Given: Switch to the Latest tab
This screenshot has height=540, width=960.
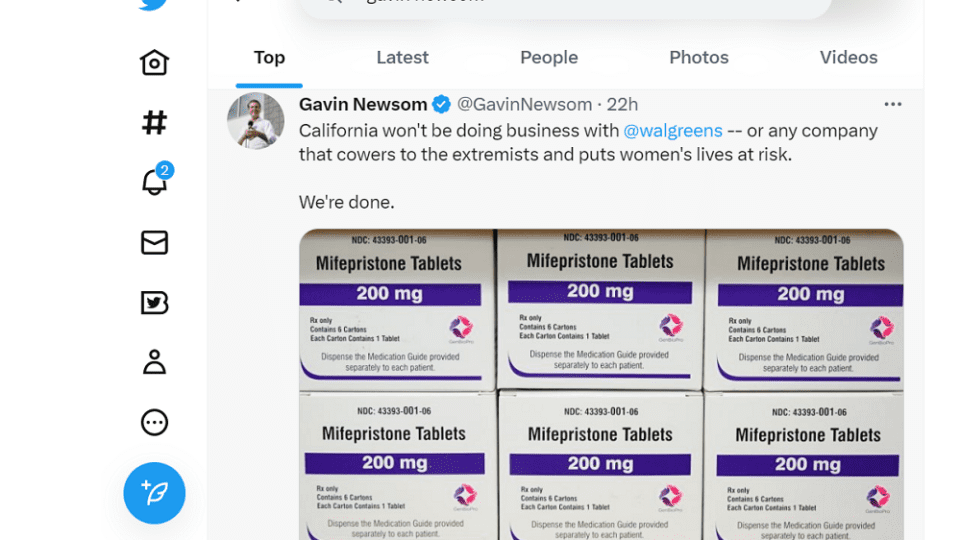Looking at the screenshot, I should (402, 58).
